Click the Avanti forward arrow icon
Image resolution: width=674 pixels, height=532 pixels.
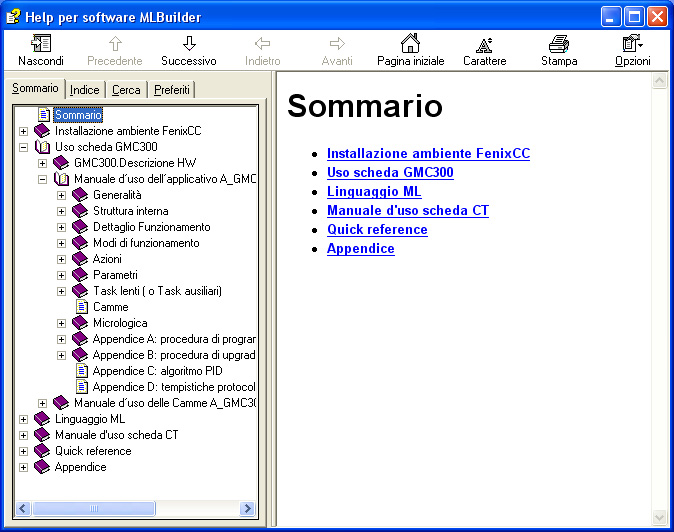(337, 43)
